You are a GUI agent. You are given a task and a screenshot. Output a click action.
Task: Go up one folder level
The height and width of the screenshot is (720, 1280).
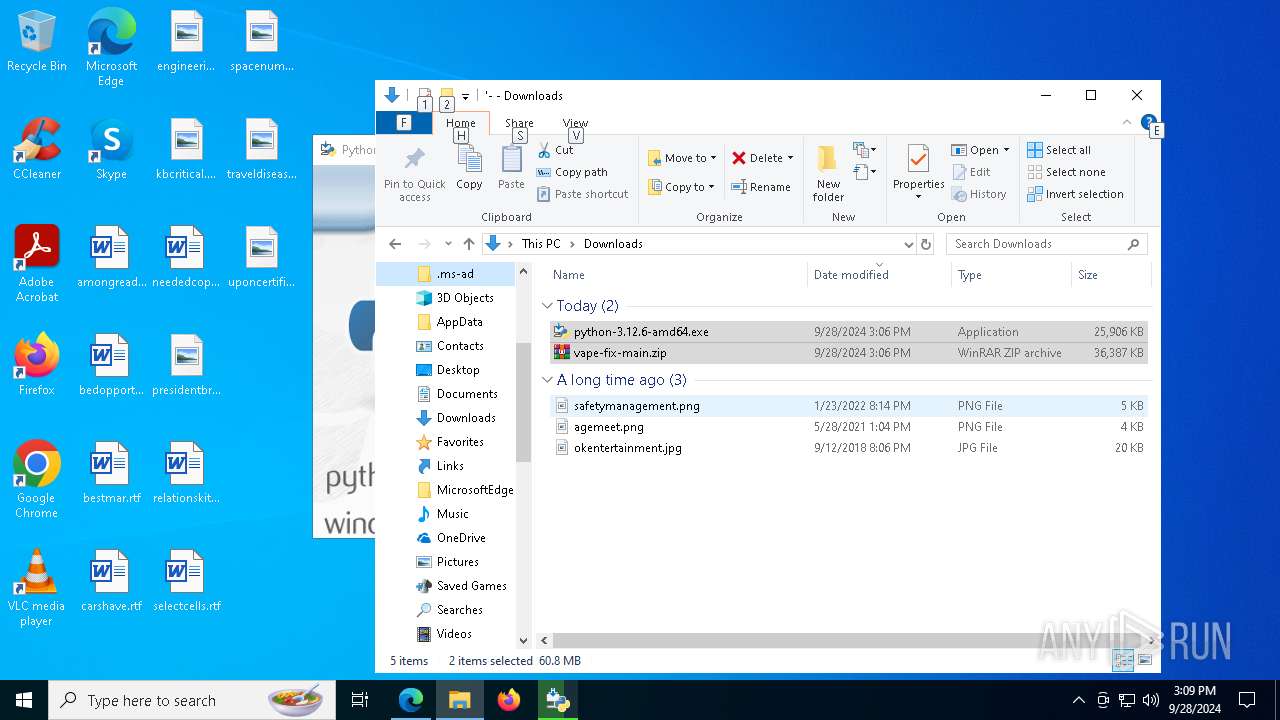tap(468, 244)
